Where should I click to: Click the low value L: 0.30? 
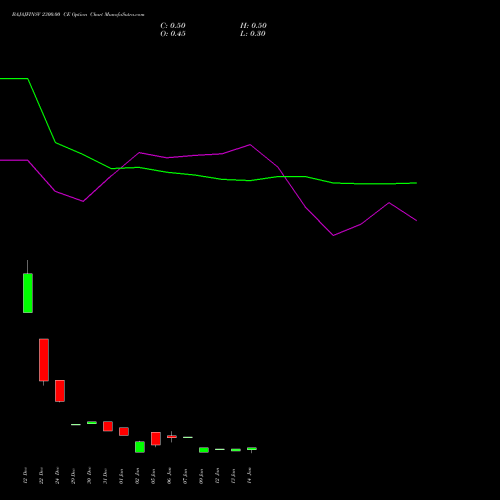point(253,34)
